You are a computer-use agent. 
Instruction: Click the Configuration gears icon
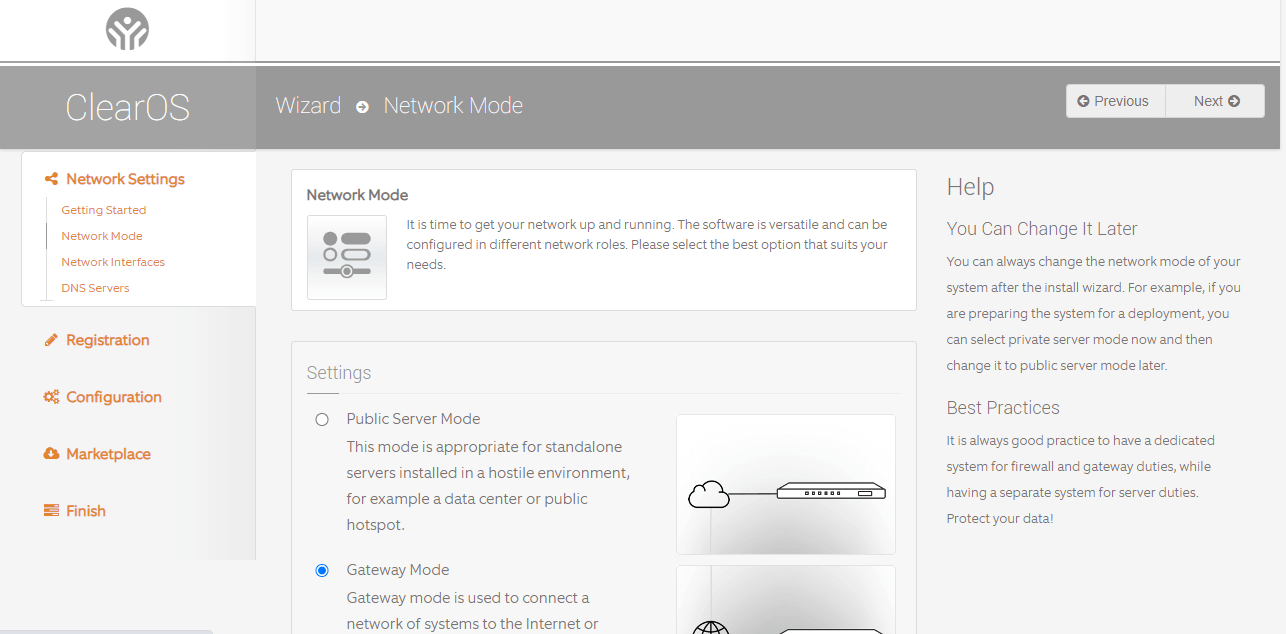coord(50,397)
